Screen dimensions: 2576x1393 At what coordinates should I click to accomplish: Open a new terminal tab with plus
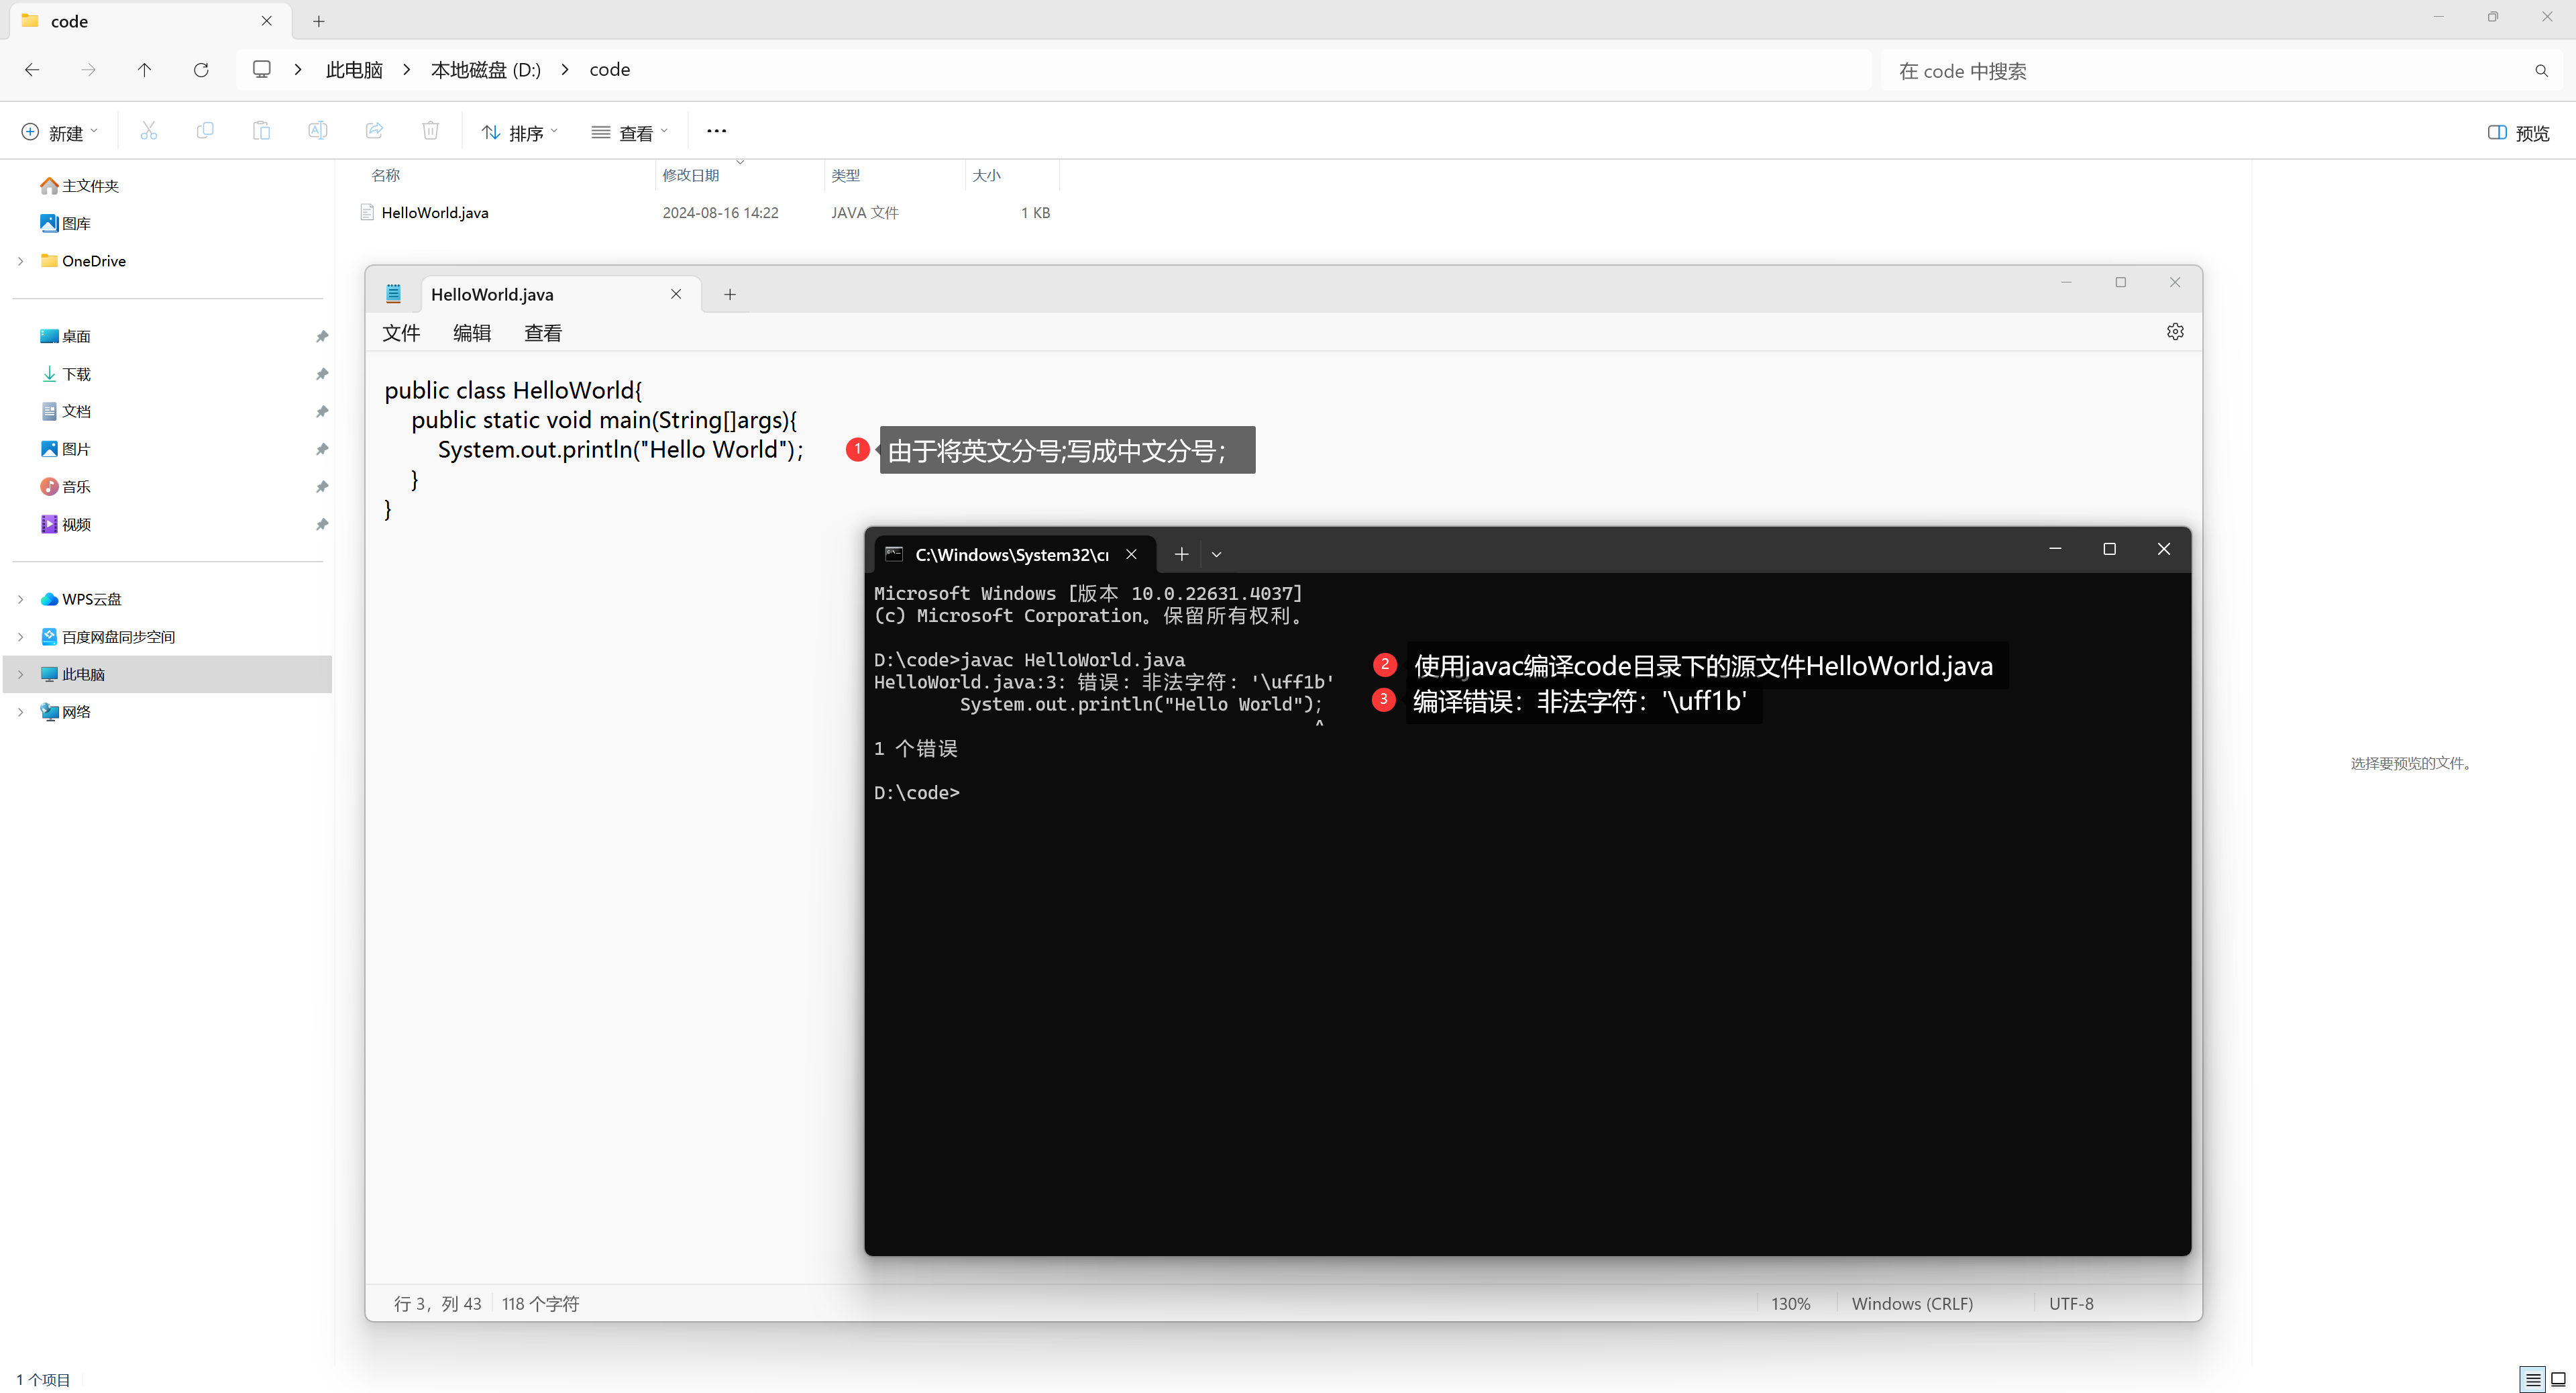coord(1181,554)
